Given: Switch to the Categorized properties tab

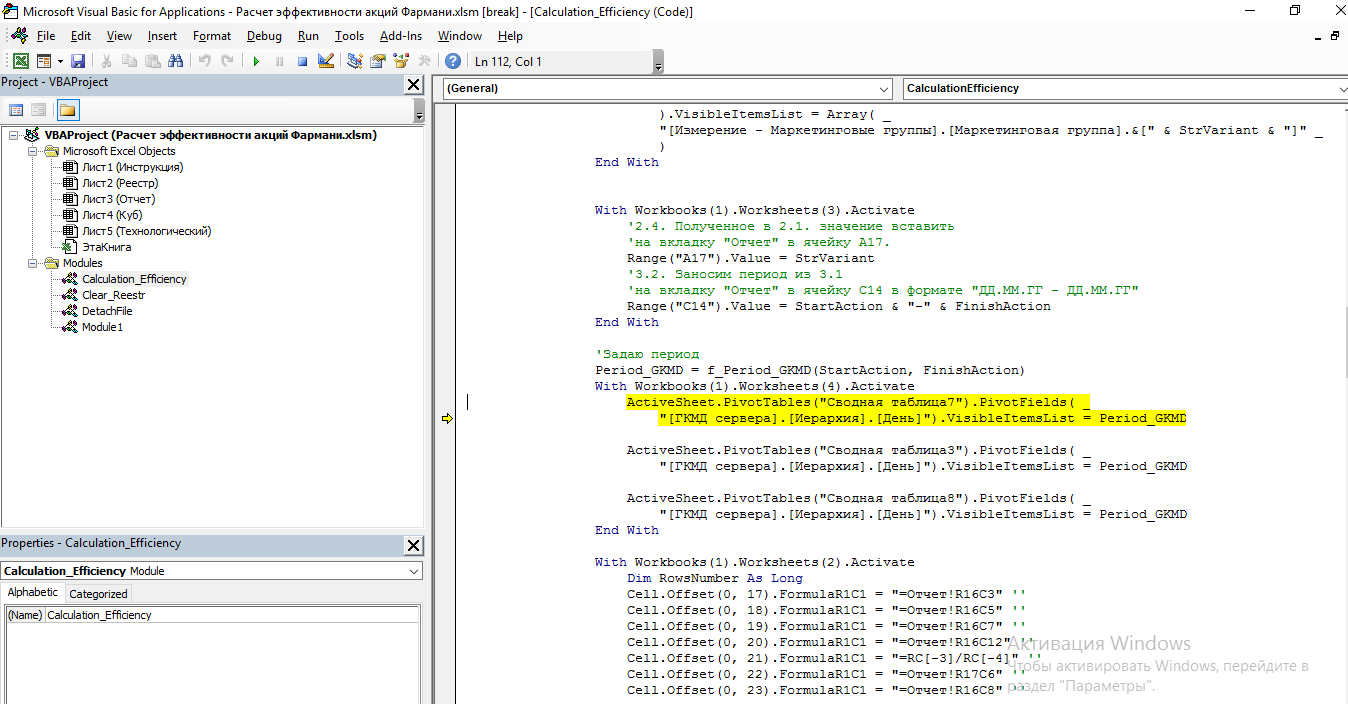Looking at the screenshot, I should pyautogui.click(x=98, y=593).
